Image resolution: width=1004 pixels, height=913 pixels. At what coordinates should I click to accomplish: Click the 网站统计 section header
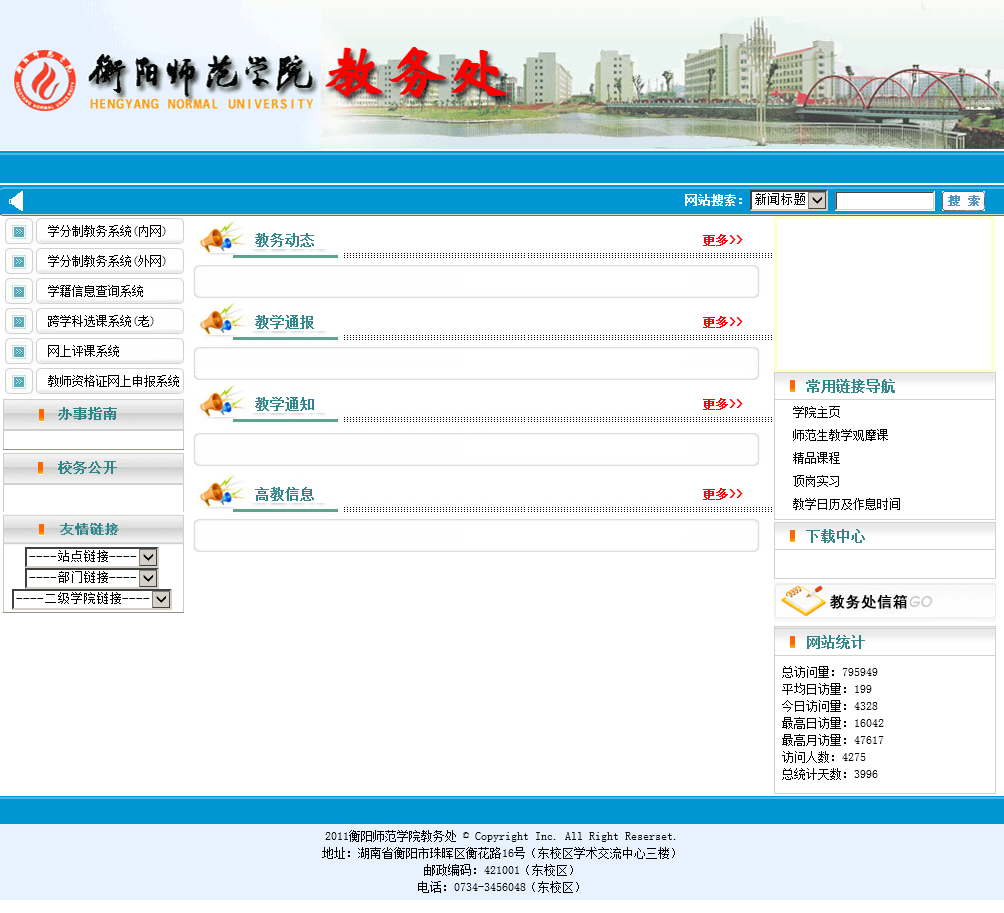tap(885, 642)
